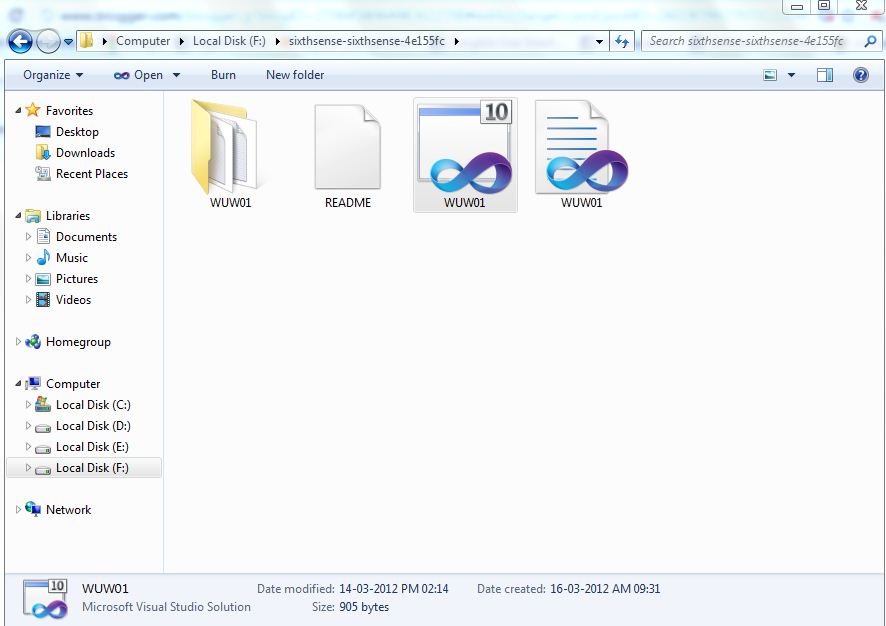Collapse the Computer node
The image size is (886, 626).
tap(18, 384)
